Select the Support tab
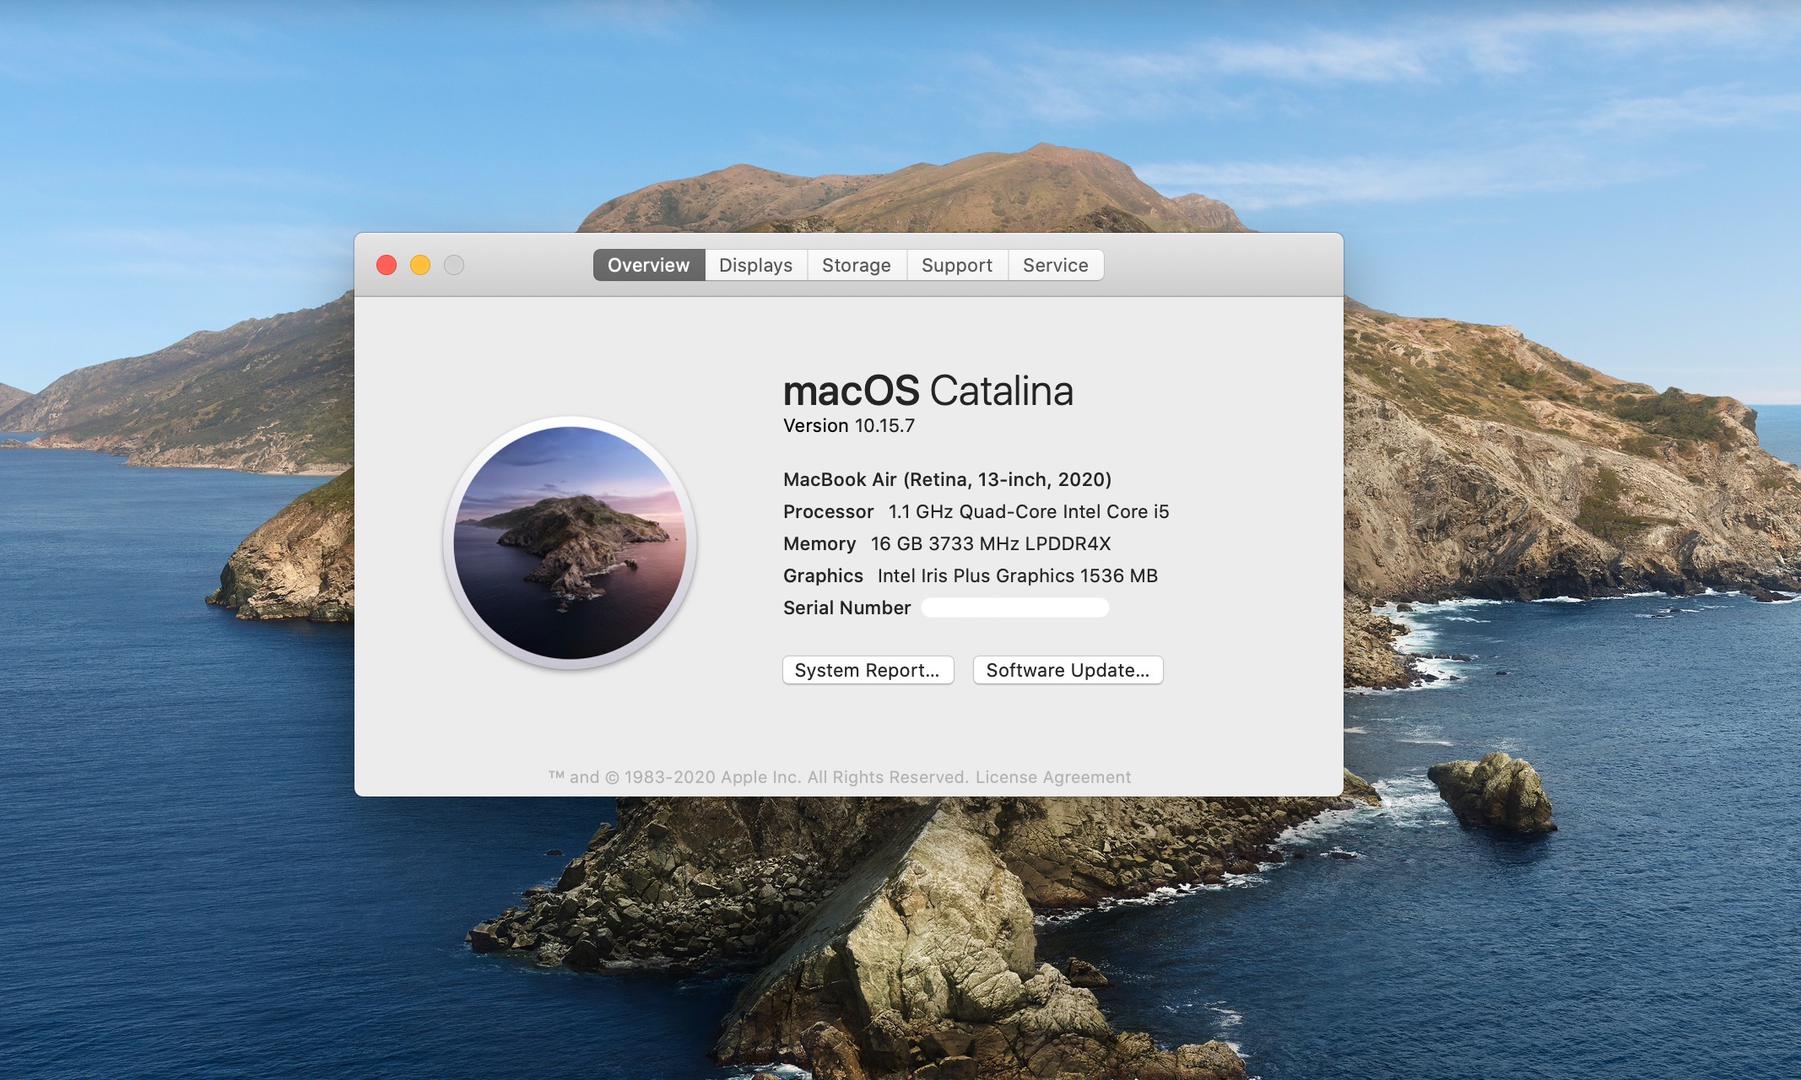The image size is (1801, 1080). [957, 265]
